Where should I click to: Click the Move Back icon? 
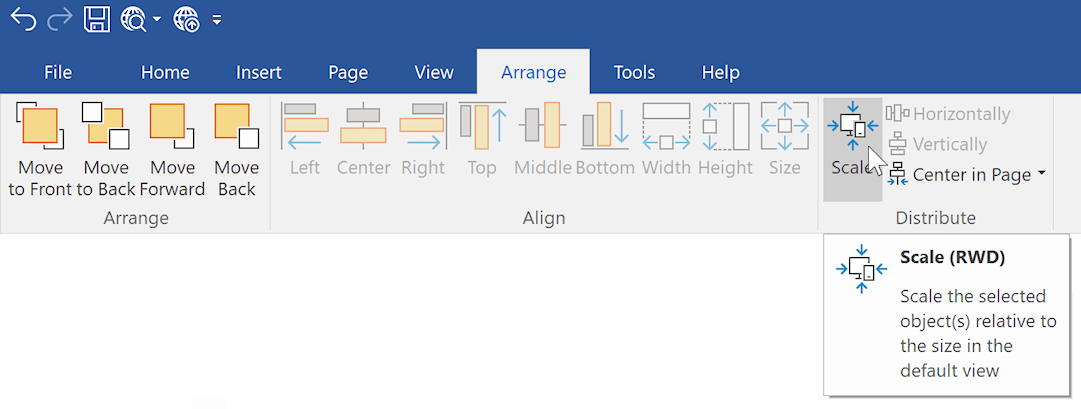click(236, 127)
